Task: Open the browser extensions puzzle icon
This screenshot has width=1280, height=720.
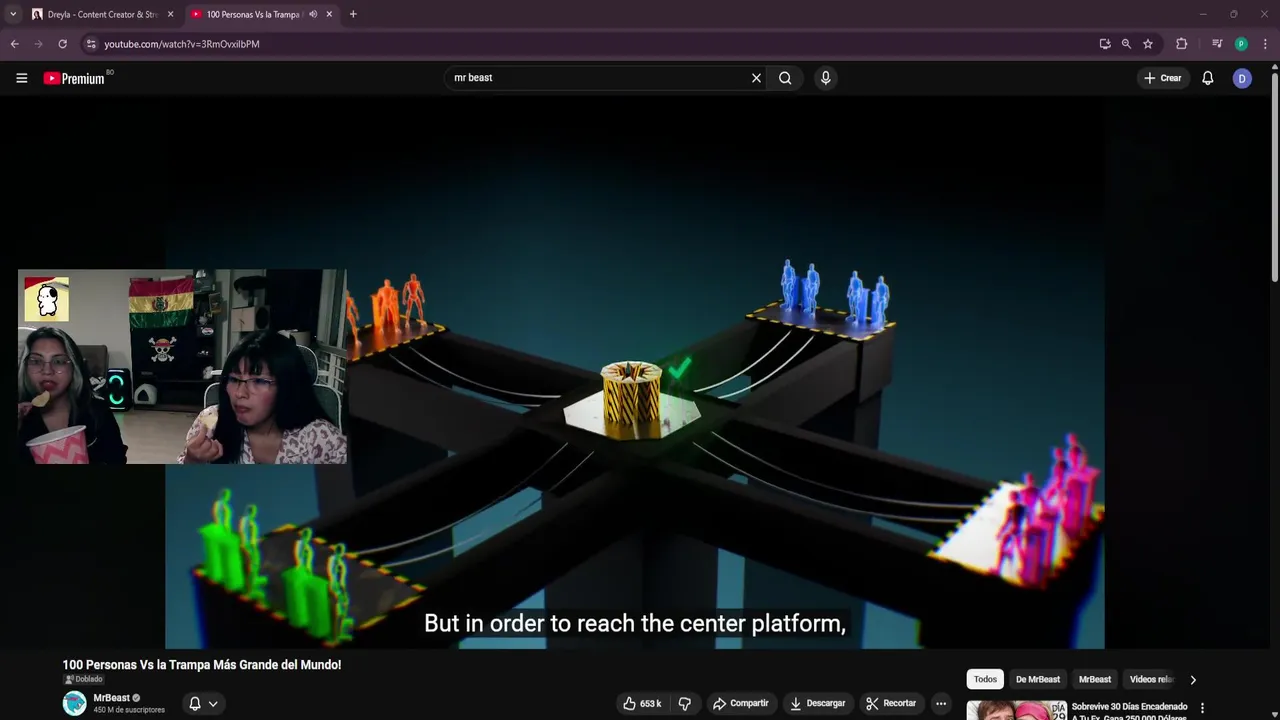Action: pos(1182,44)
